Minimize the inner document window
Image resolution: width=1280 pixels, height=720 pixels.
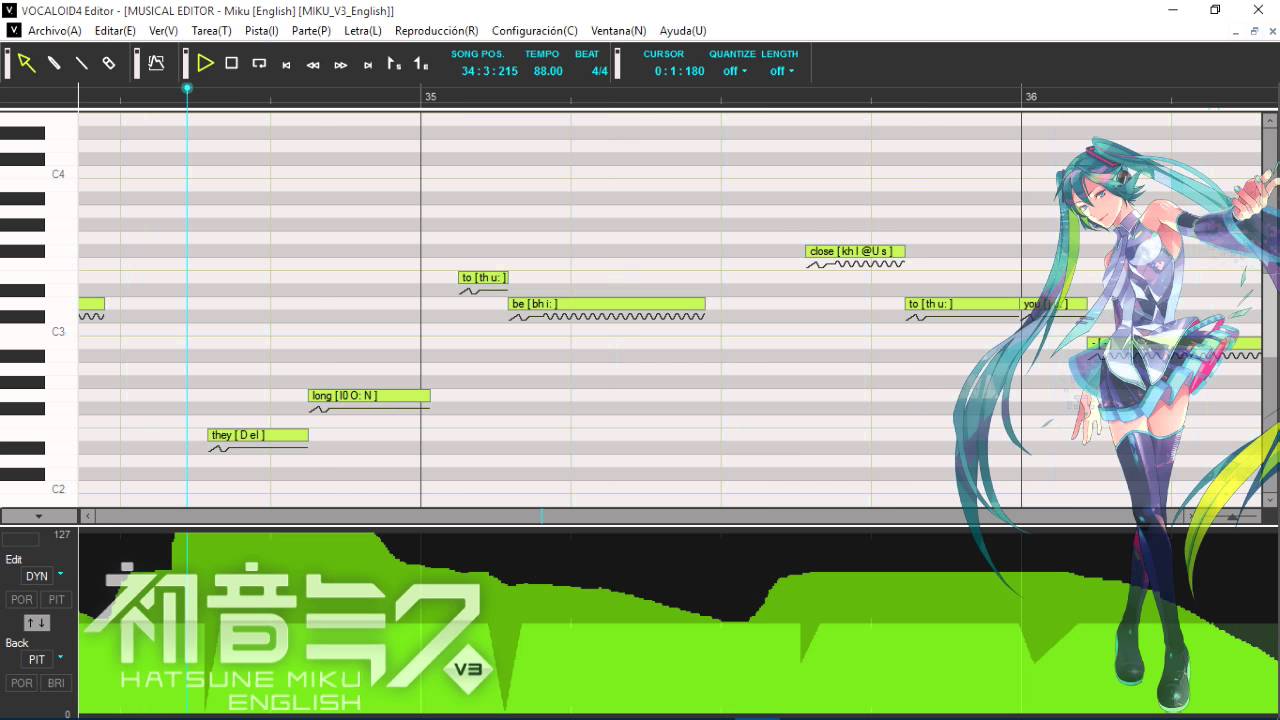coord(1237,31)
